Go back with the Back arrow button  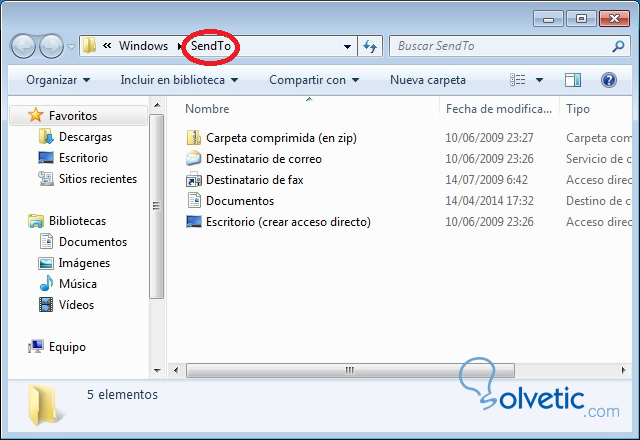[x=23, y=46]
